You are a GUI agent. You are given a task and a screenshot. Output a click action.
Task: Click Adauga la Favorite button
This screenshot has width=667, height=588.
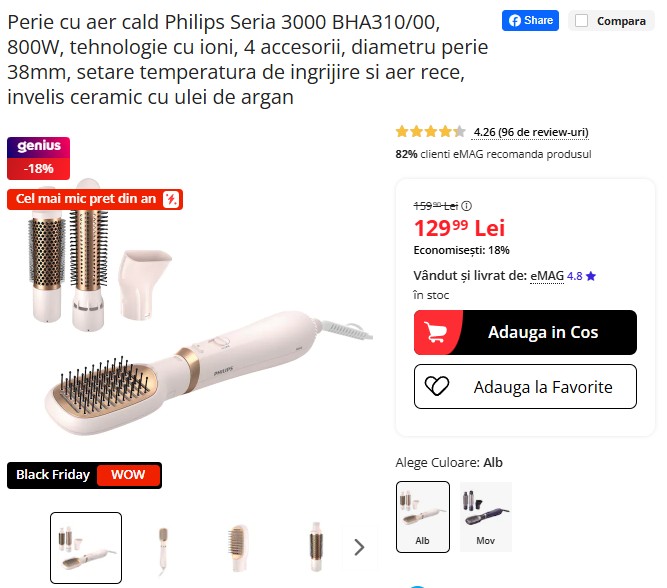(x=525, y=386)
